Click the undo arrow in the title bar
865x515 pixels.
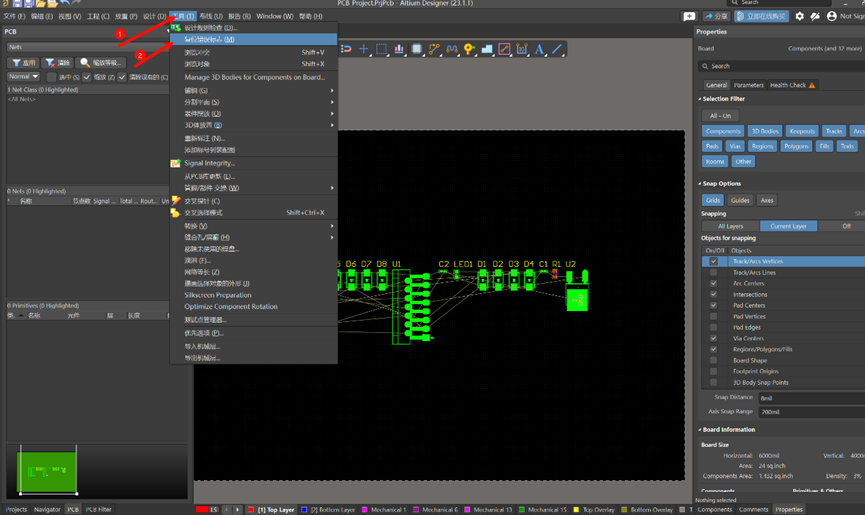click(65, 3)
